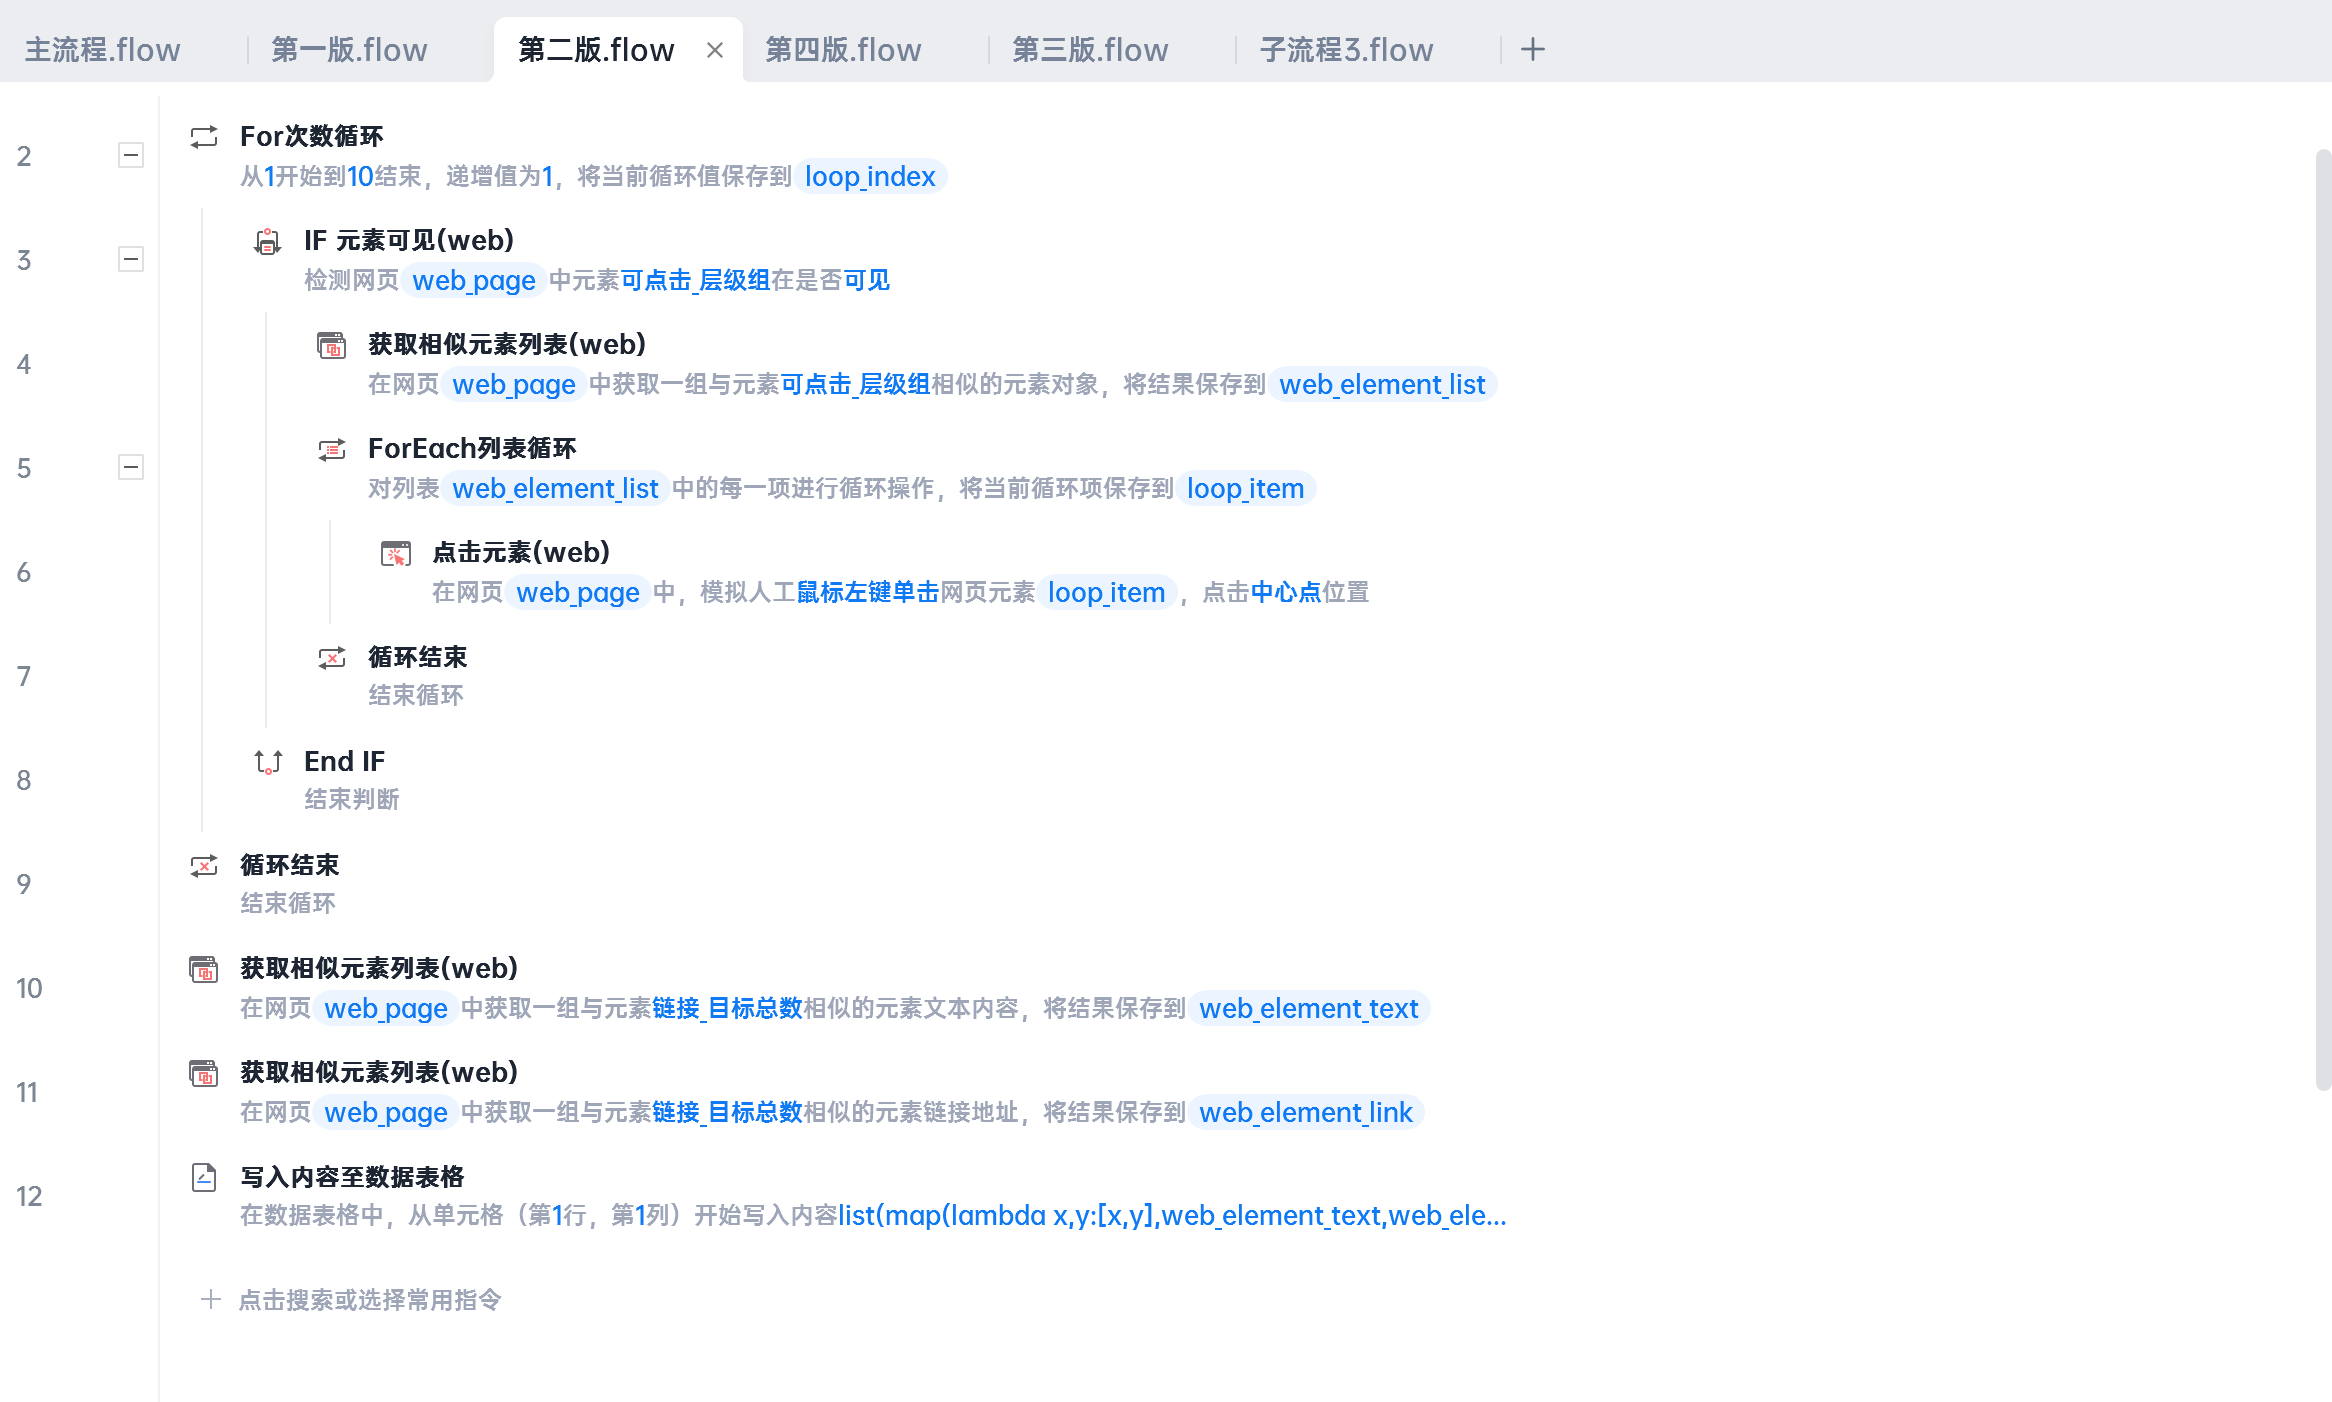Screen dimensions: 2332x1402
Task: Switch to the 主流程.flow tab
Action: [x=103, y=50]
